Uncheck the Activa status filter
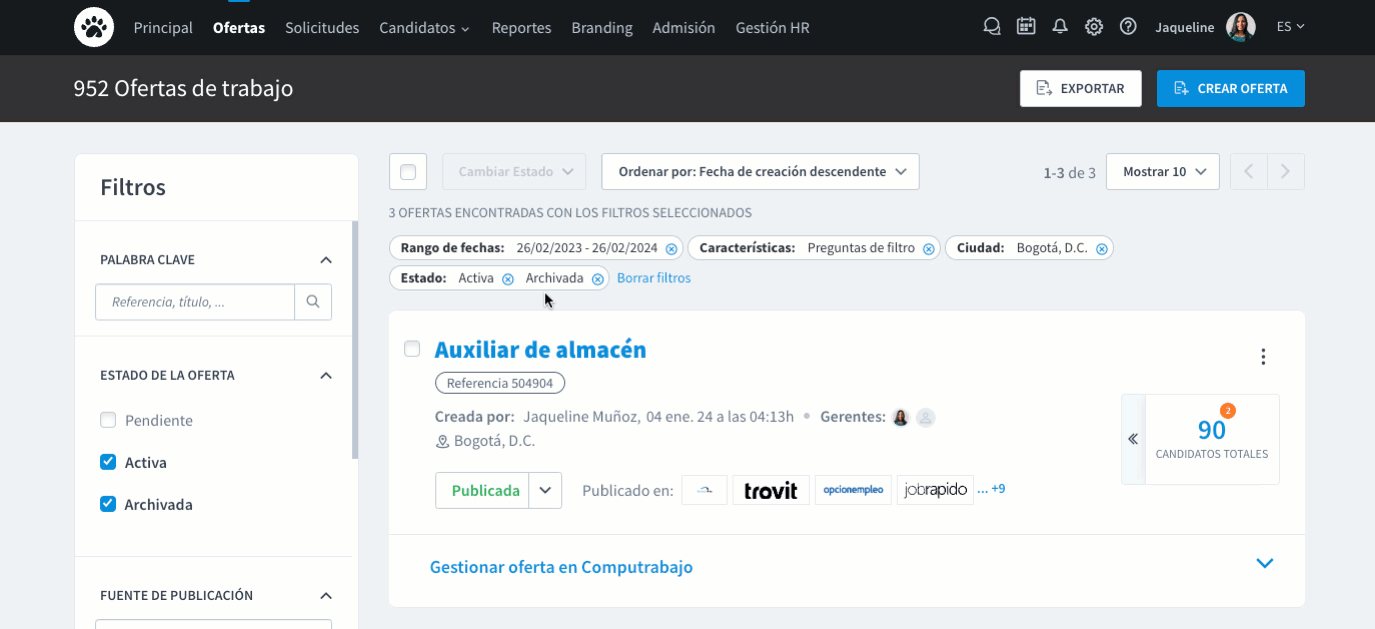This screenshot has width=1375, height=629. coord(108,463)
